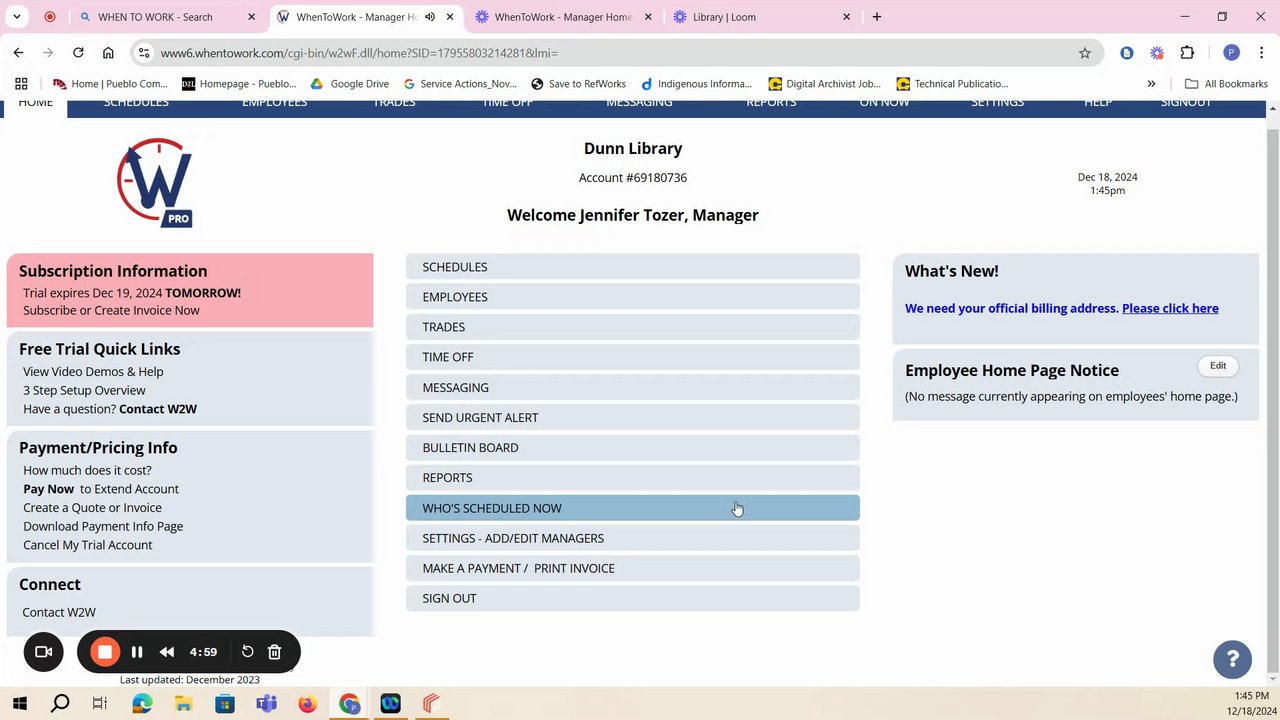Open Save to RefWorks bookmark

pos(578,84)
